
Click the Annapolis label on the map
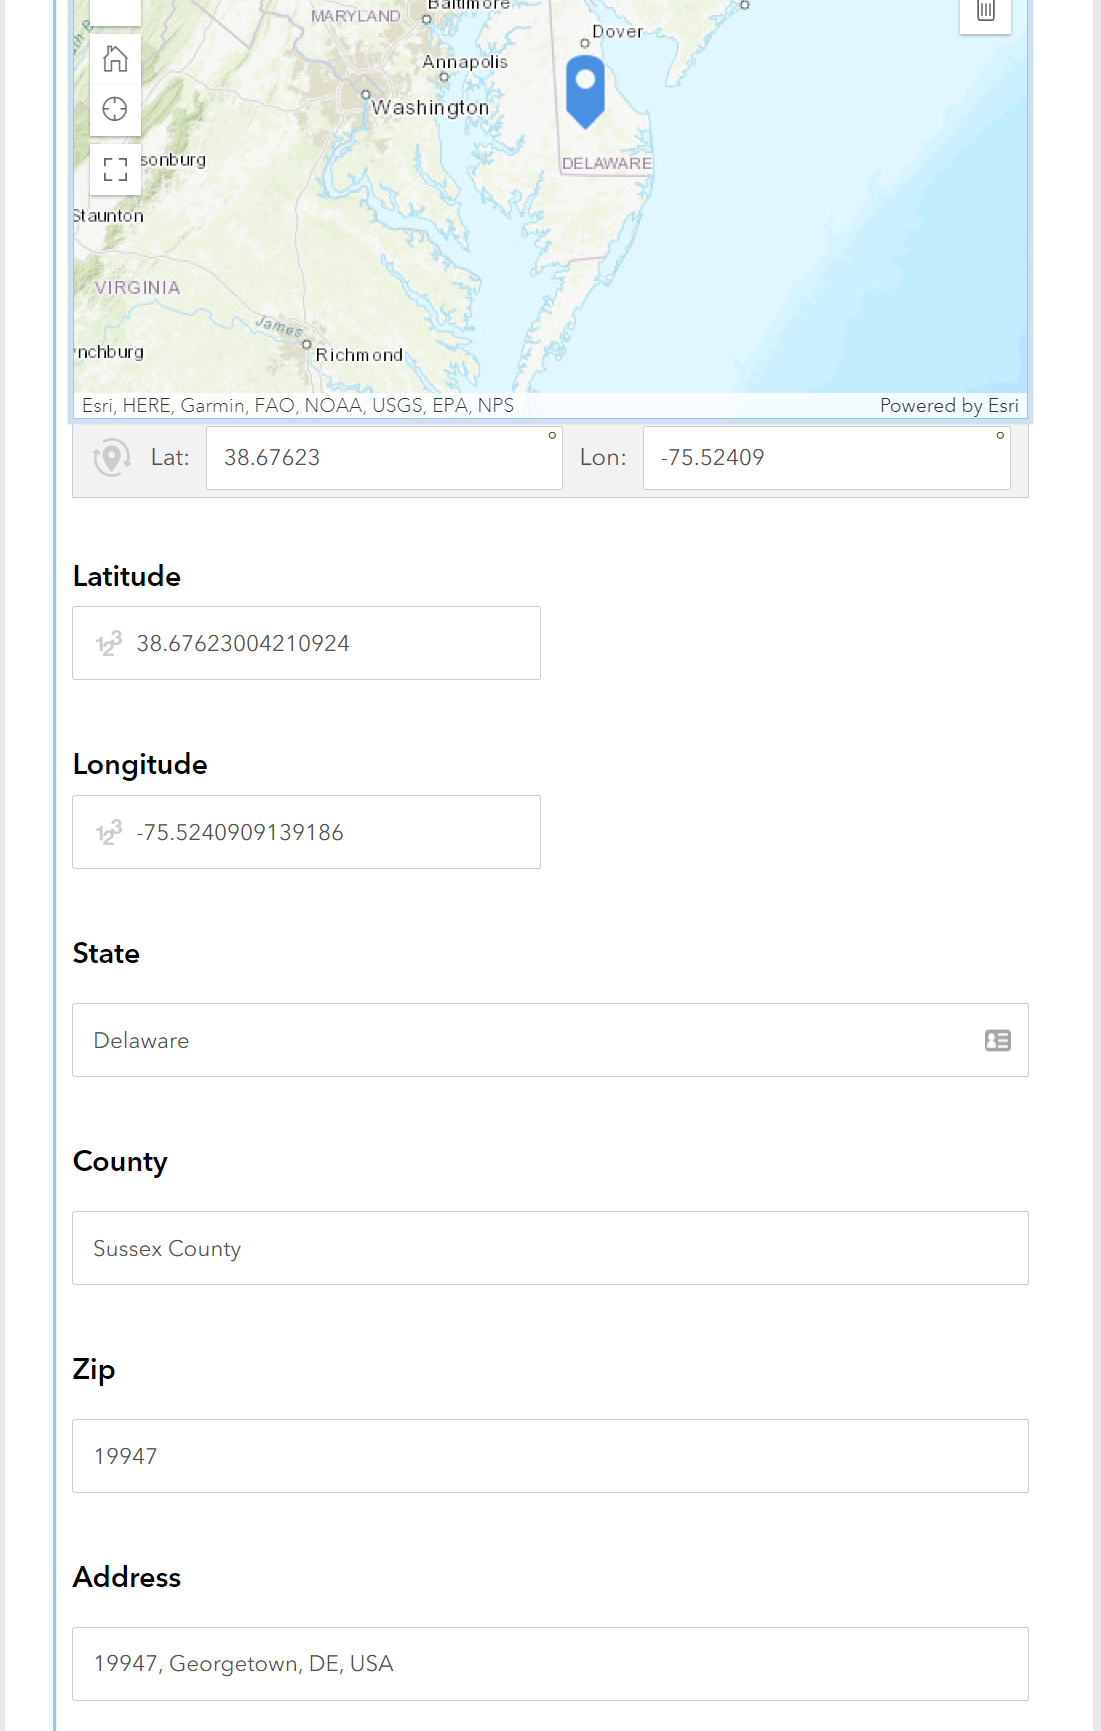(465, 62)
